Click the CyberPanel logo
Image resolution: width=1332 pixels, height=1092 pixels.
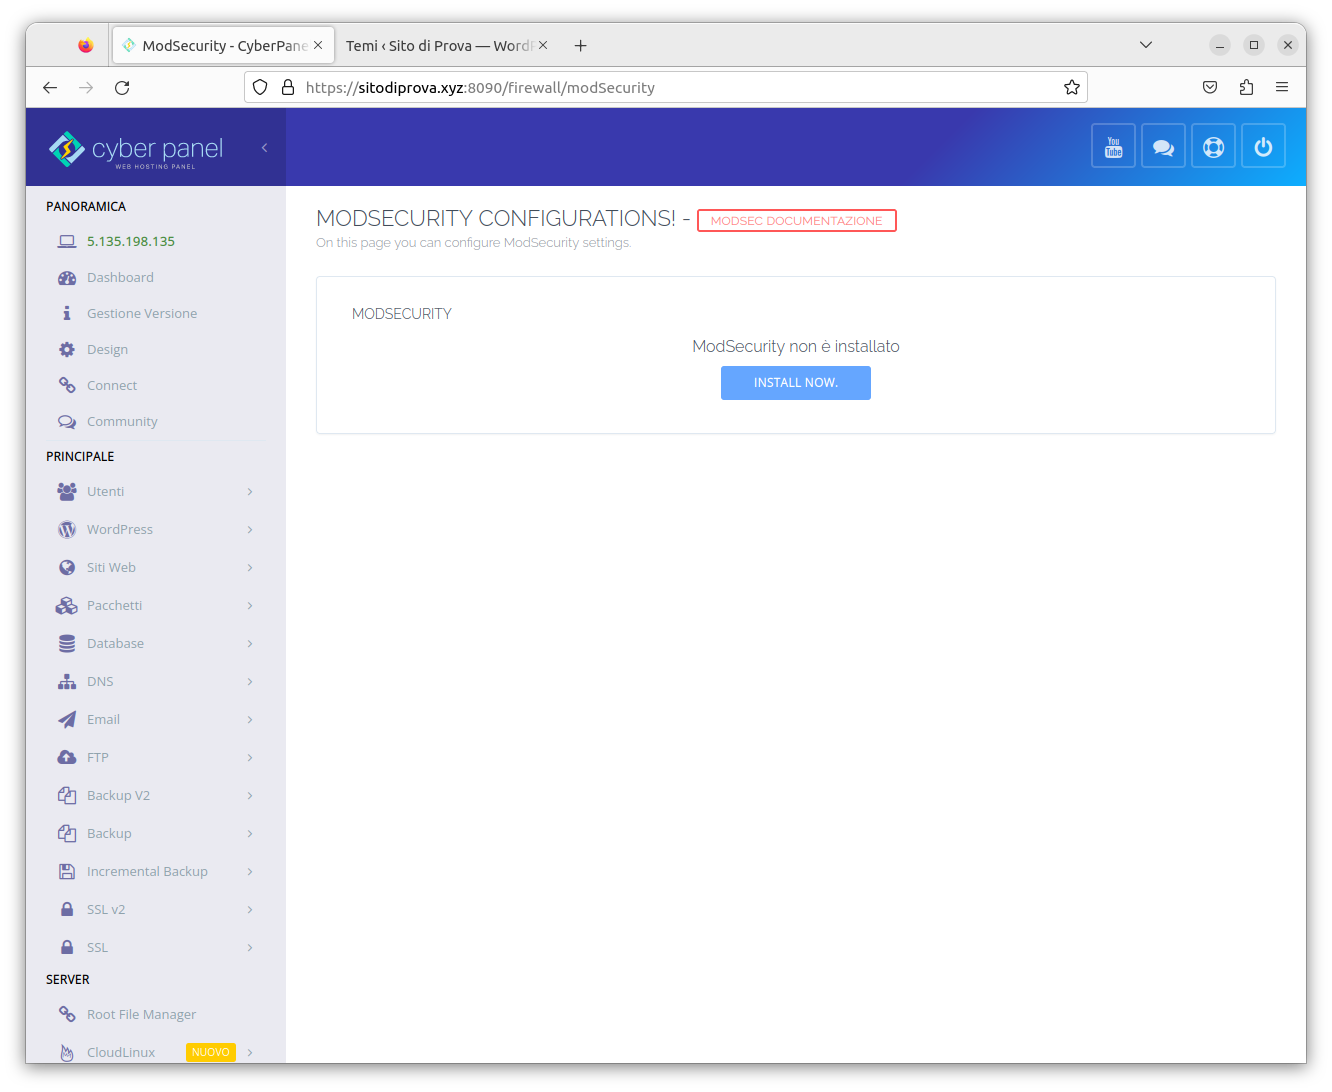[136, 149]
